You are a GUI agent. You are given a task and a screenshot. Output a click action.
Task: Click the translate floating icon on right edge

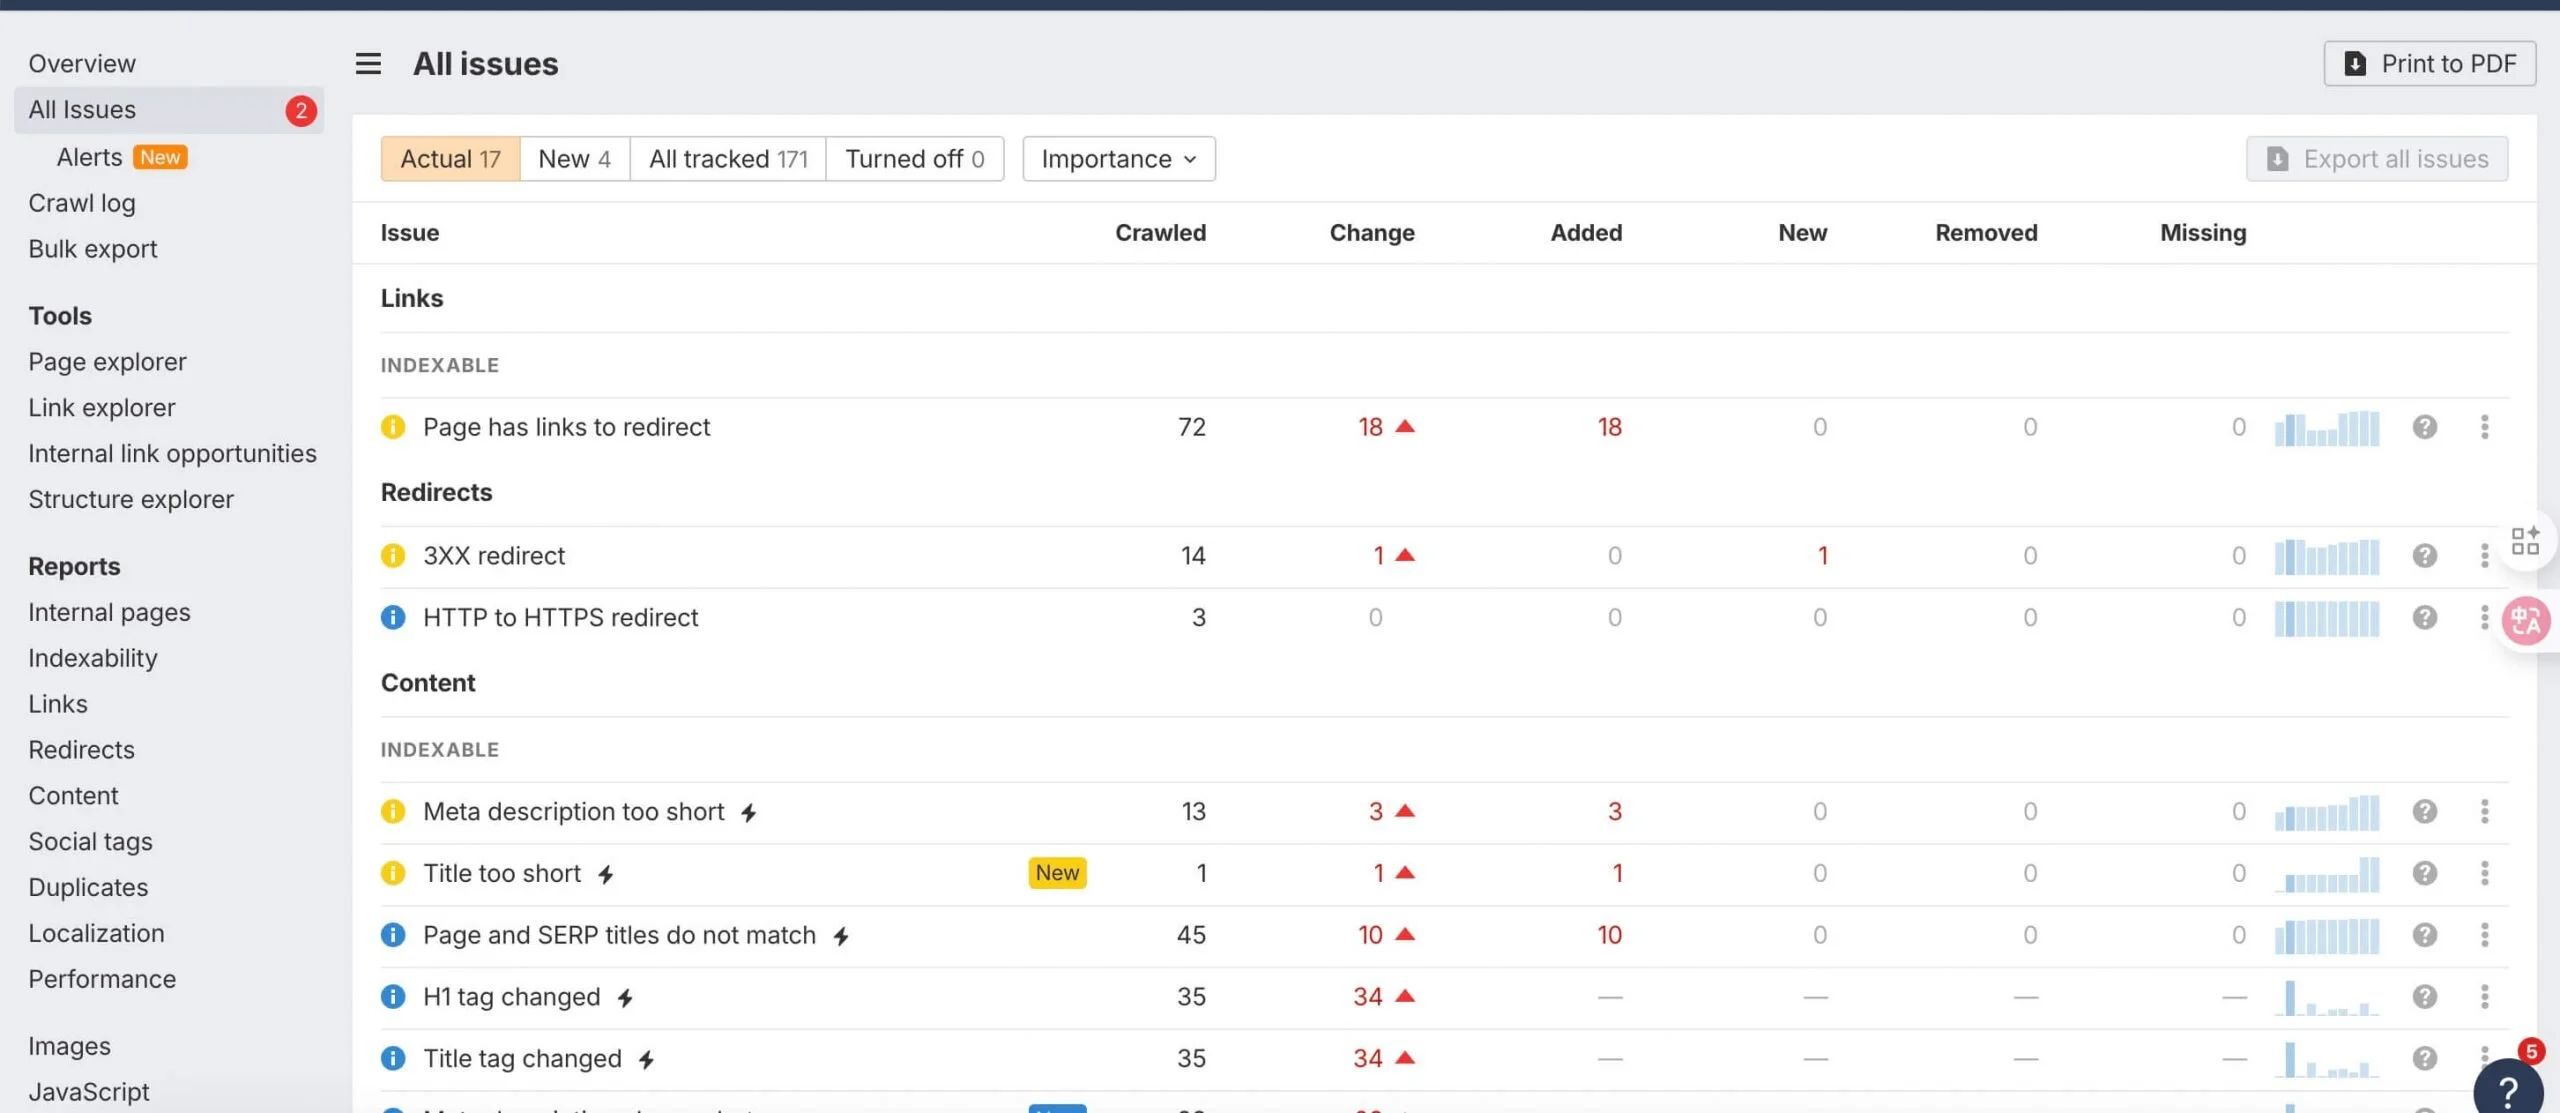coord(2526,621)
